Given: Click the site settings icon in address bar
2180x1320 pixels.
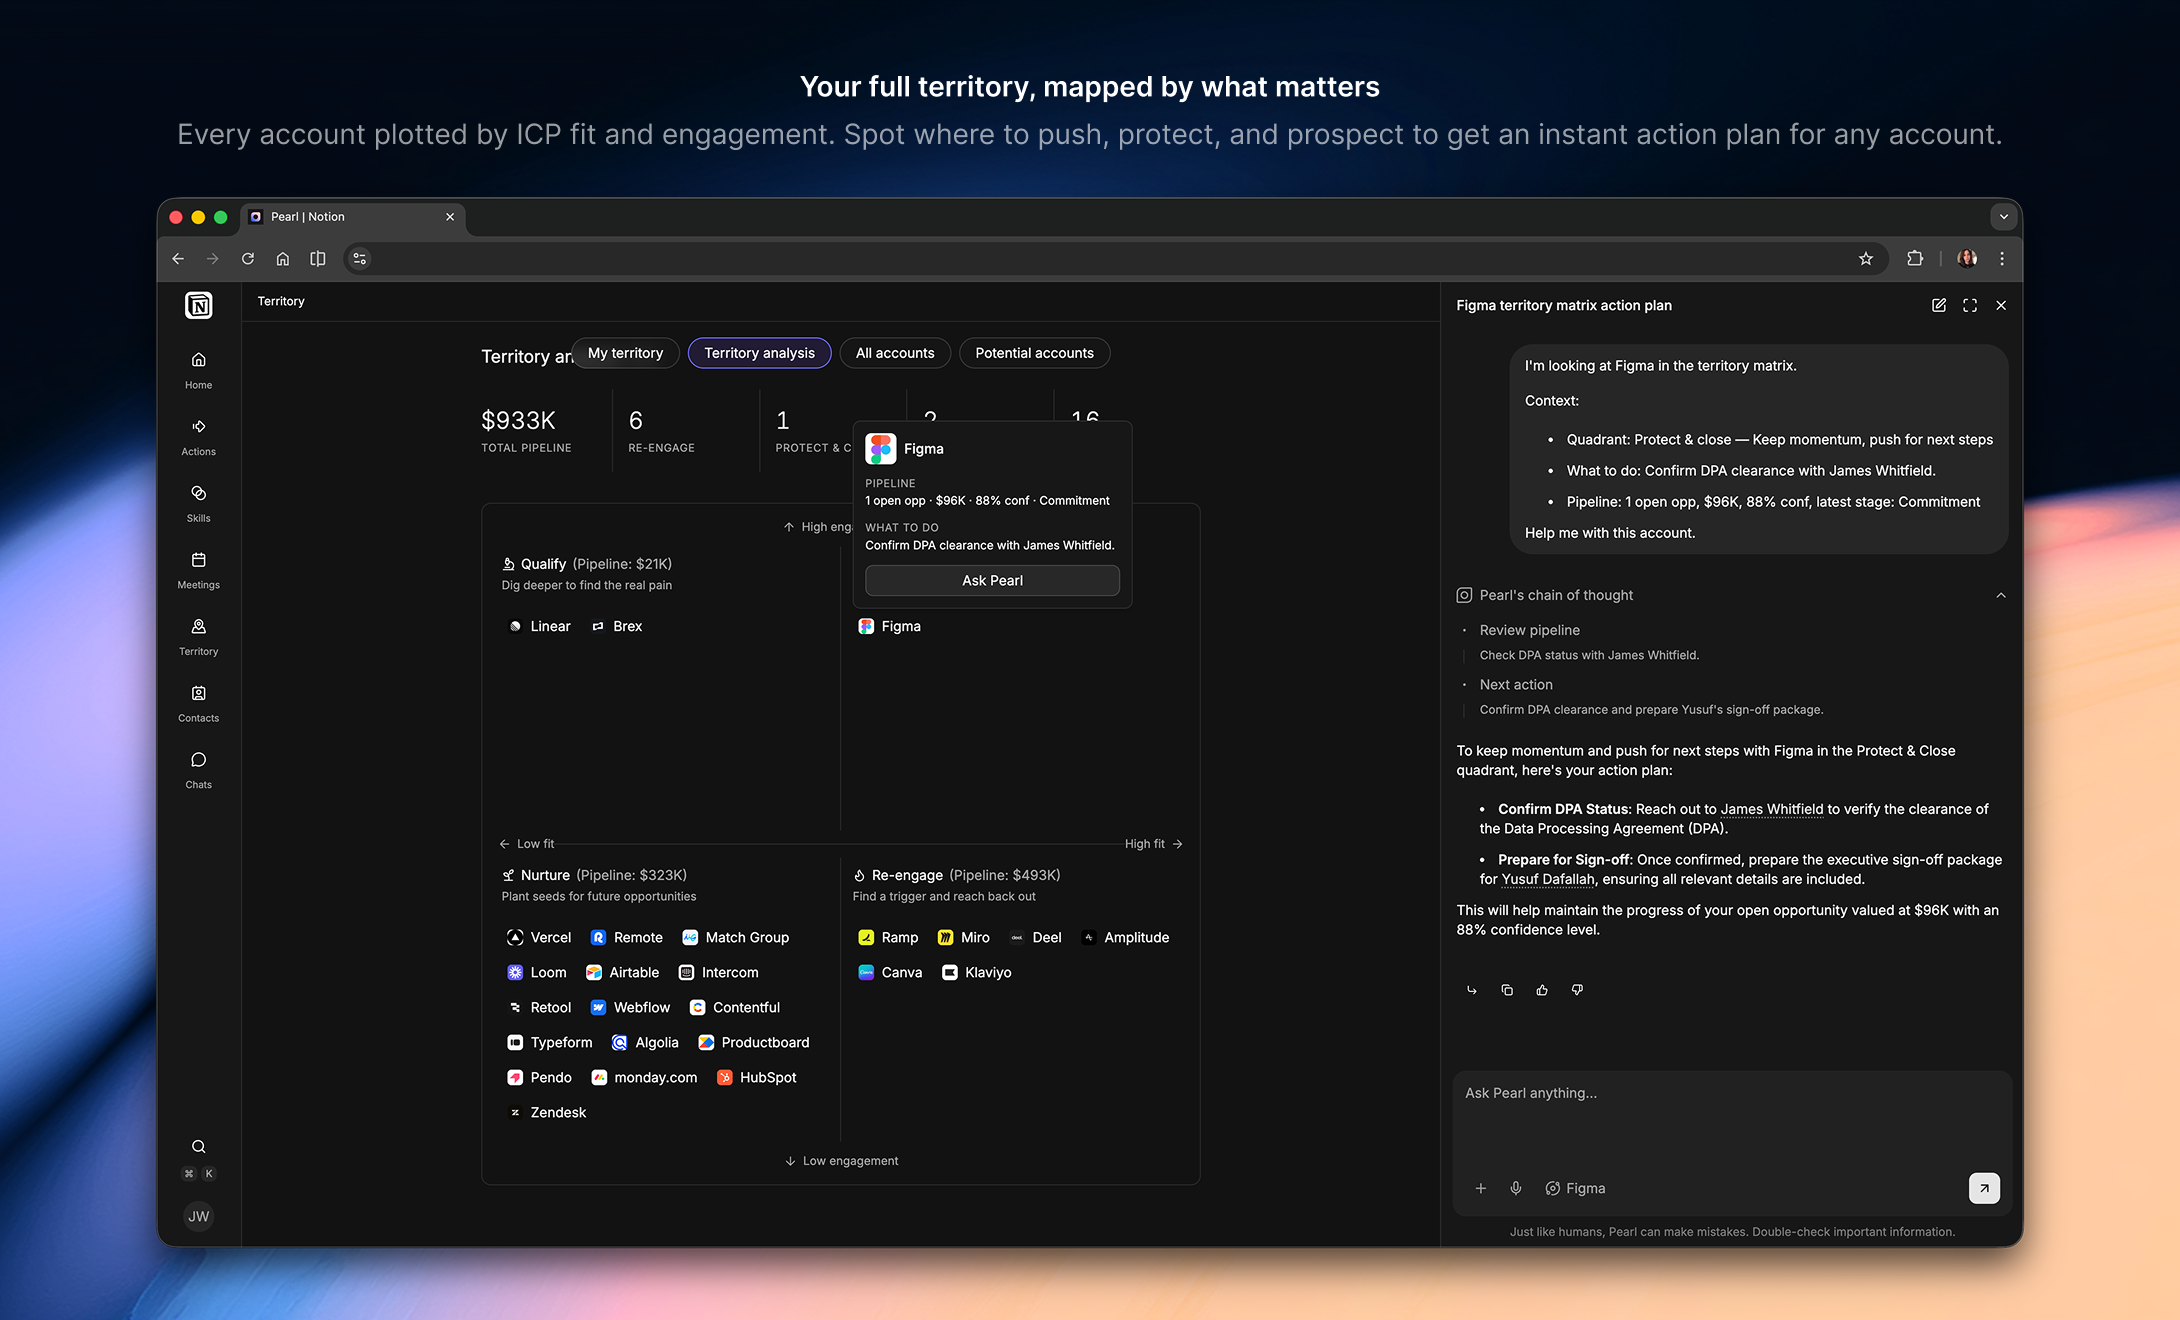Looking at the screenshot, I should click(360, 259).
